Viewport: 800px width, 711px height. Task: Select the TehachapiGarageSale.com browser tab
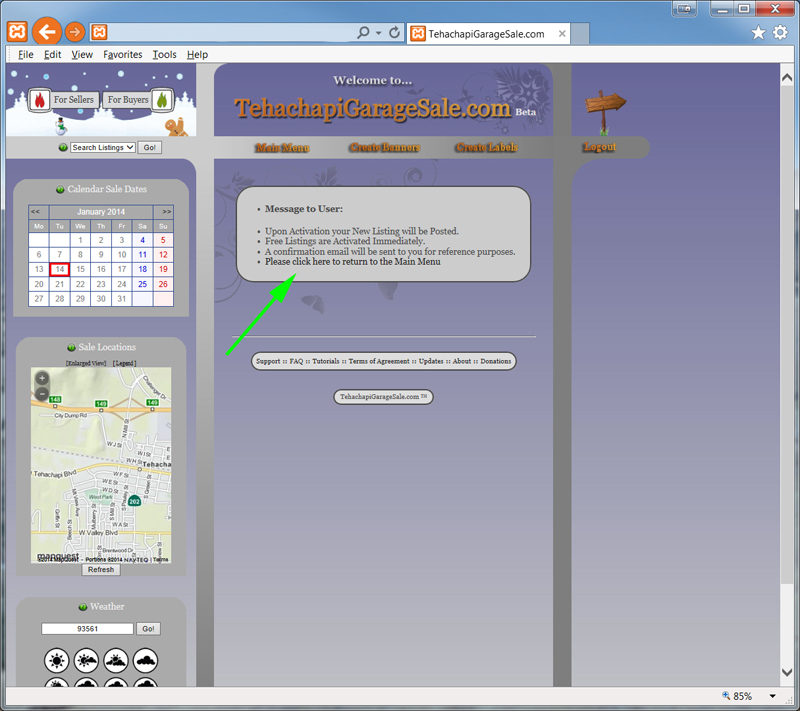click(x=488, y=34)
